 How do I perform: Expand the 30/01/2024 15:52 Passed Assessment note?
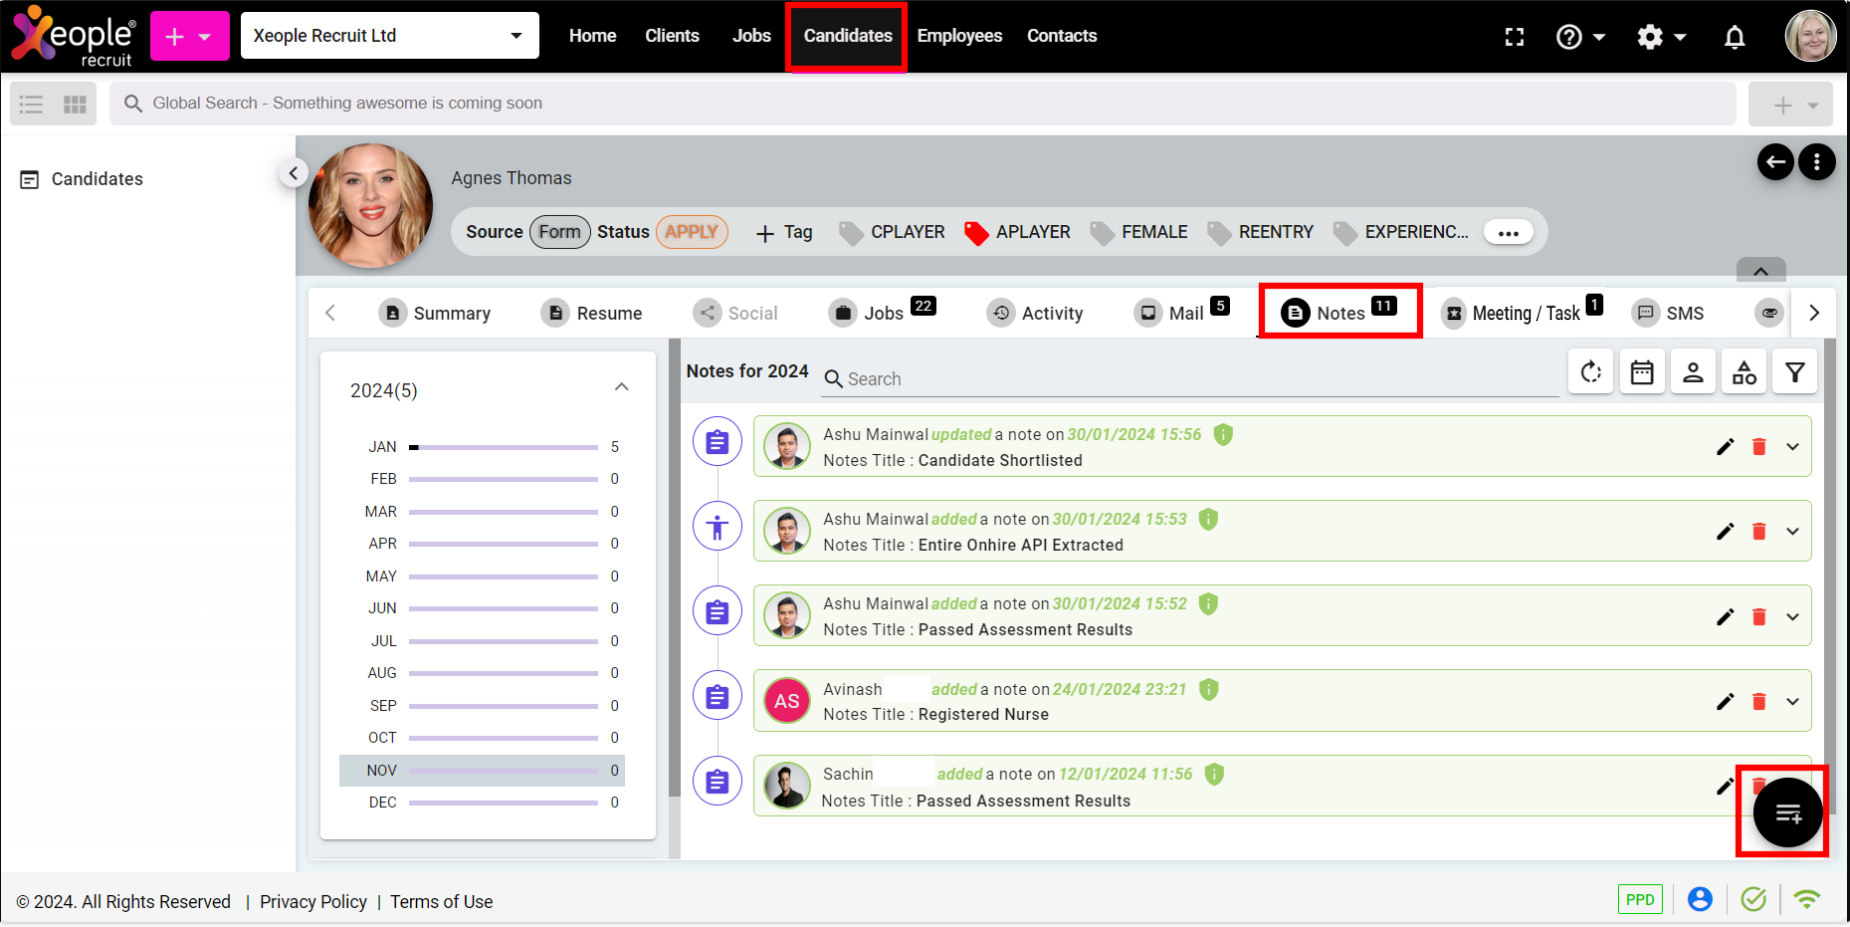1793,617
